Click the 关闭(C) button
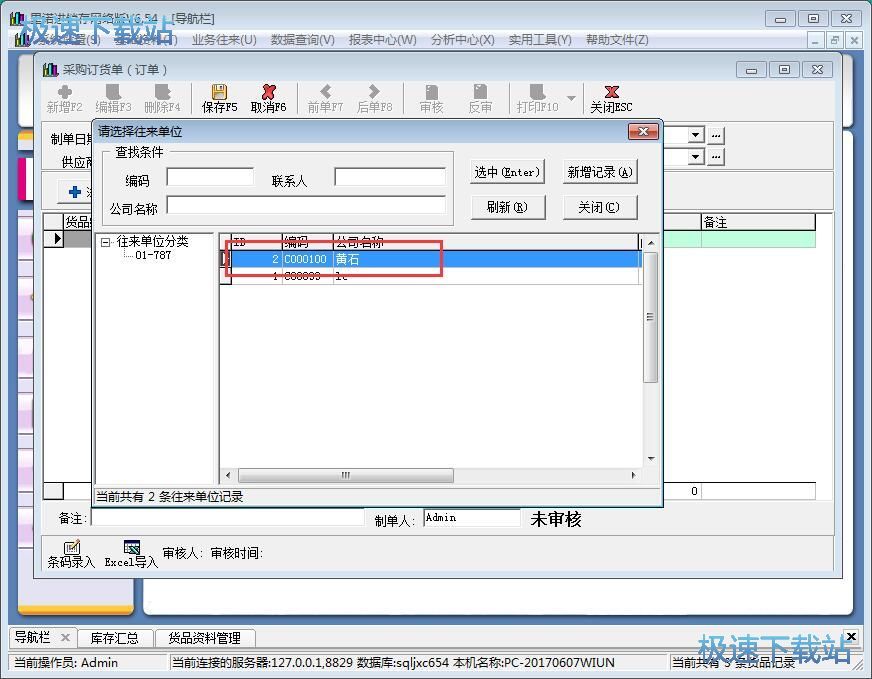 600,207
